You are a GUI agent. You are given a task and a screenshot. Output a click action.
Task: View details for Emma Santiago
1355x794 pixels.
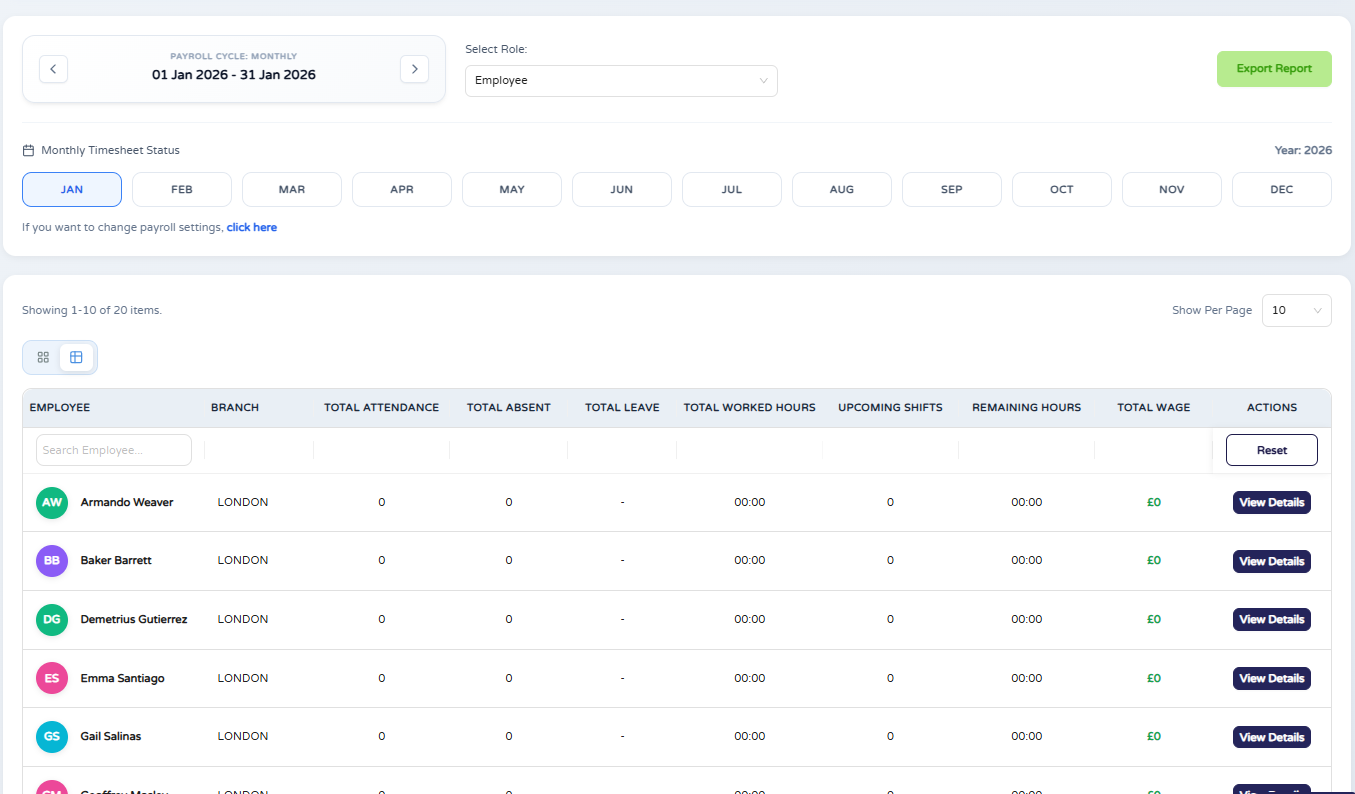pyautogui.click(x=1272, y=679)
